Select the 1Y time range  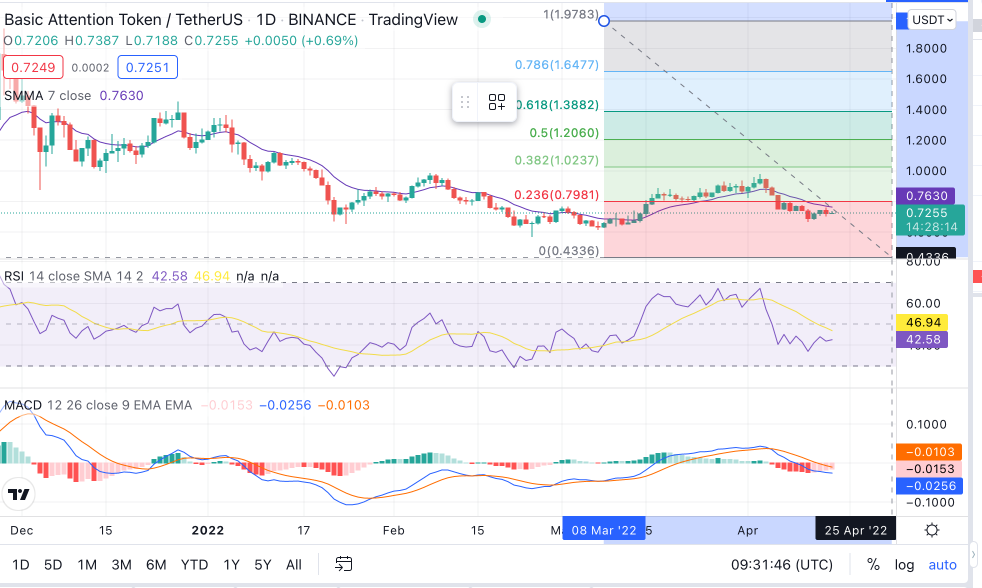coord(232,564)
